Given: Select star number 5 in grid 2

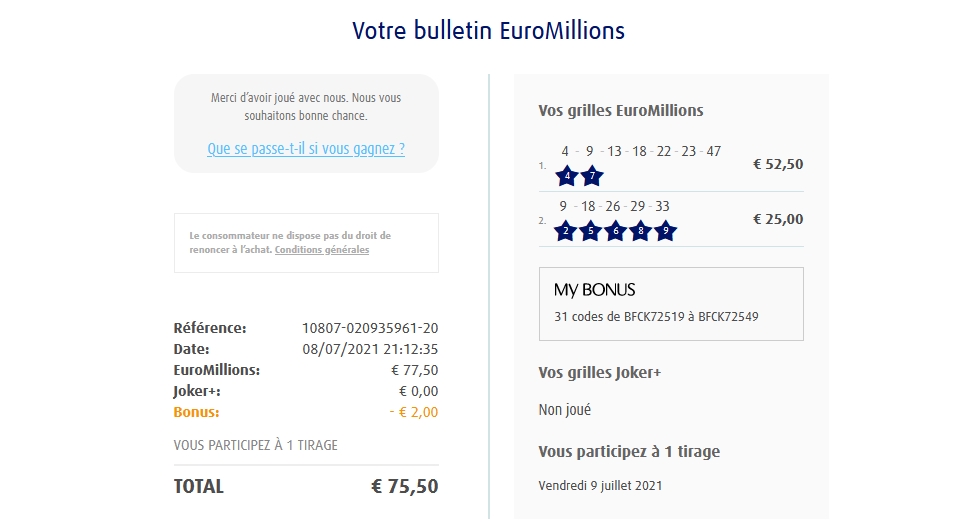Looking at the screenshot, I should tap(591, 231).
